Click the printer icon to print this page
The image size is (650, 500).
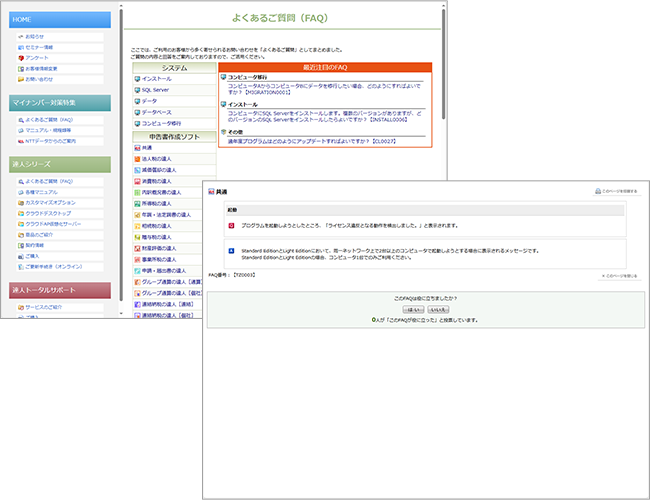coord(598,190)
